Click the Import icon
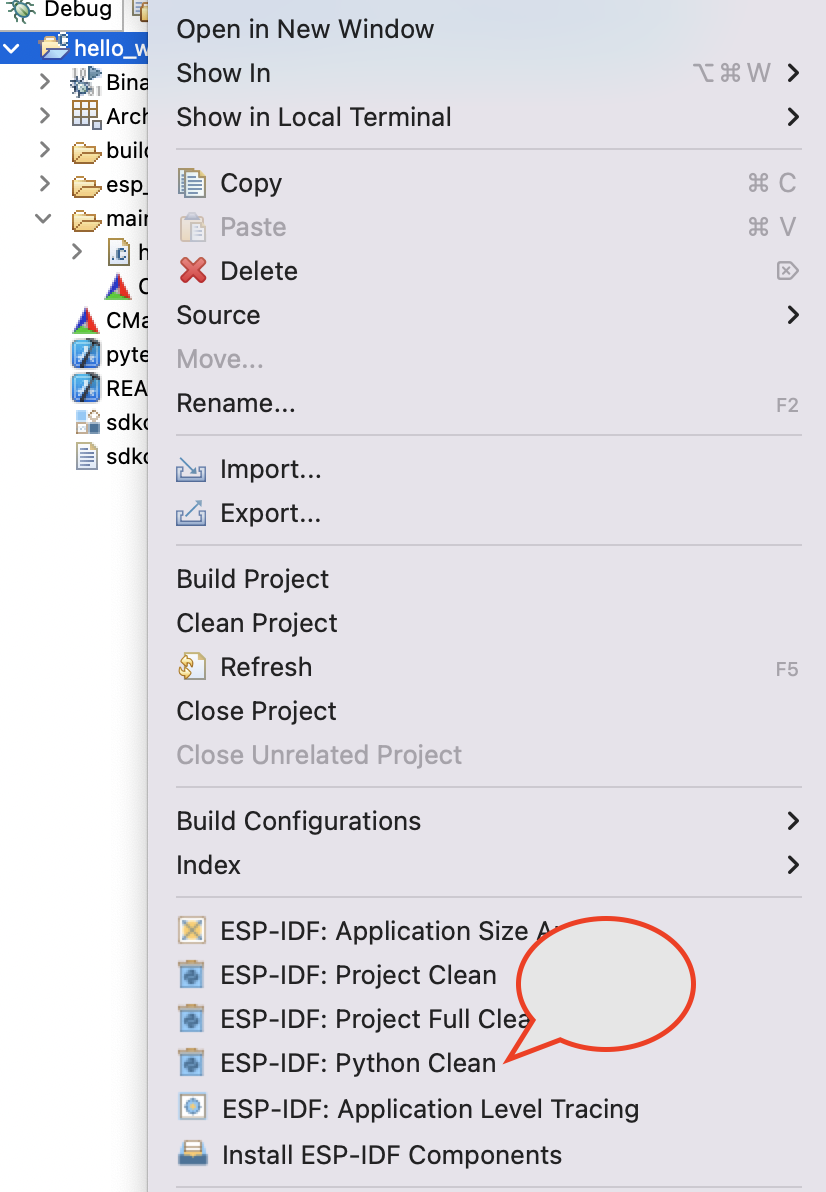The height and width of the screenshot is (1192, 826). click(x=191, y=470)
